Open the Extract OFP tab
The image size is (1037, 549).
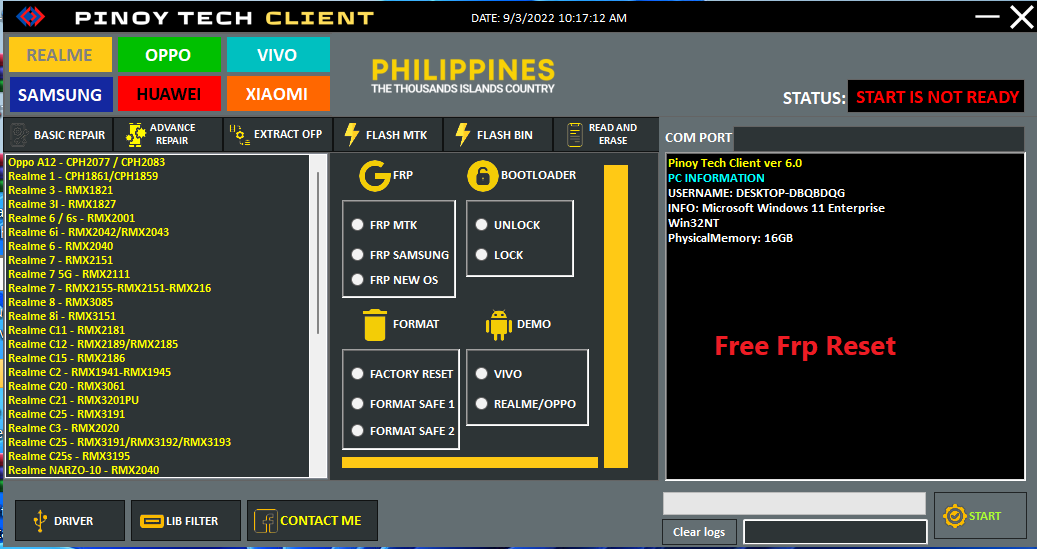tap(278, 135)
